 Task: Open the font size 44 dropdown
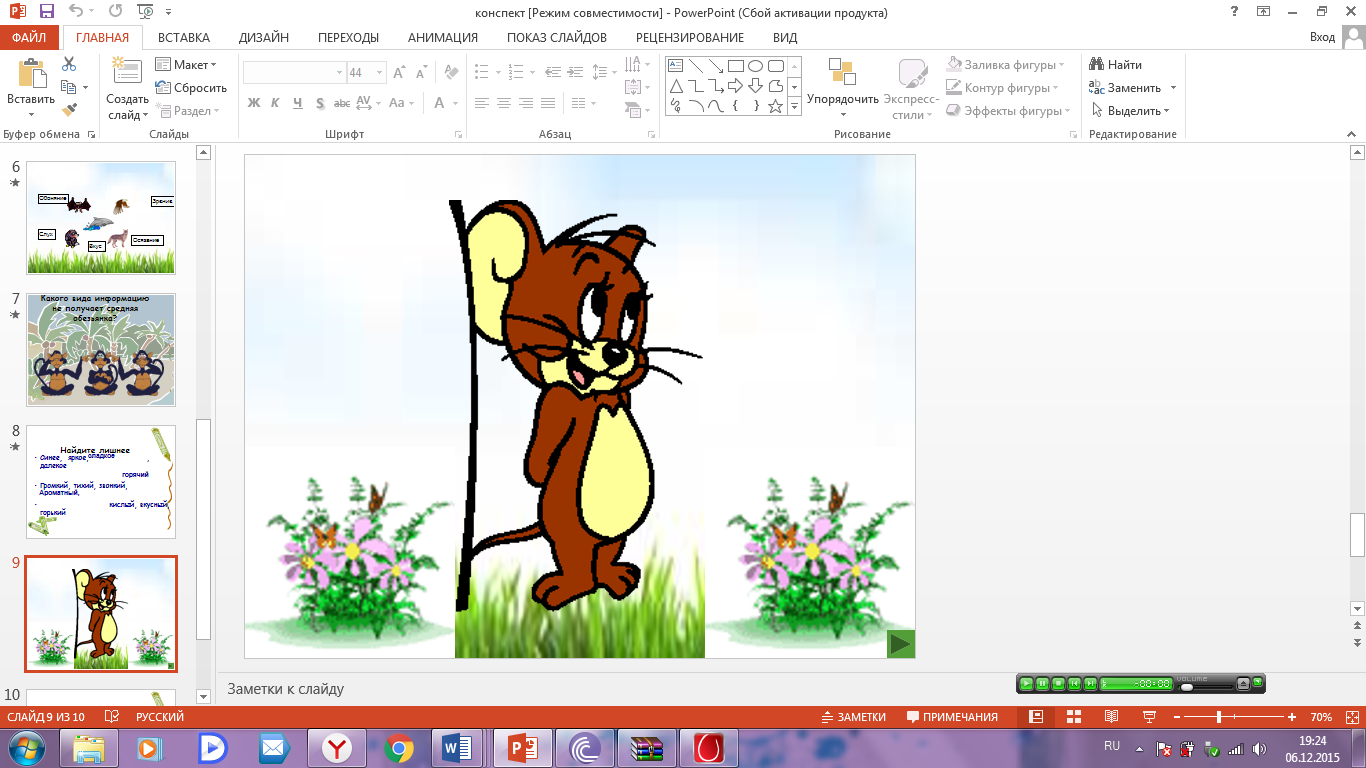pyautogui.click(x=380, y=73)
